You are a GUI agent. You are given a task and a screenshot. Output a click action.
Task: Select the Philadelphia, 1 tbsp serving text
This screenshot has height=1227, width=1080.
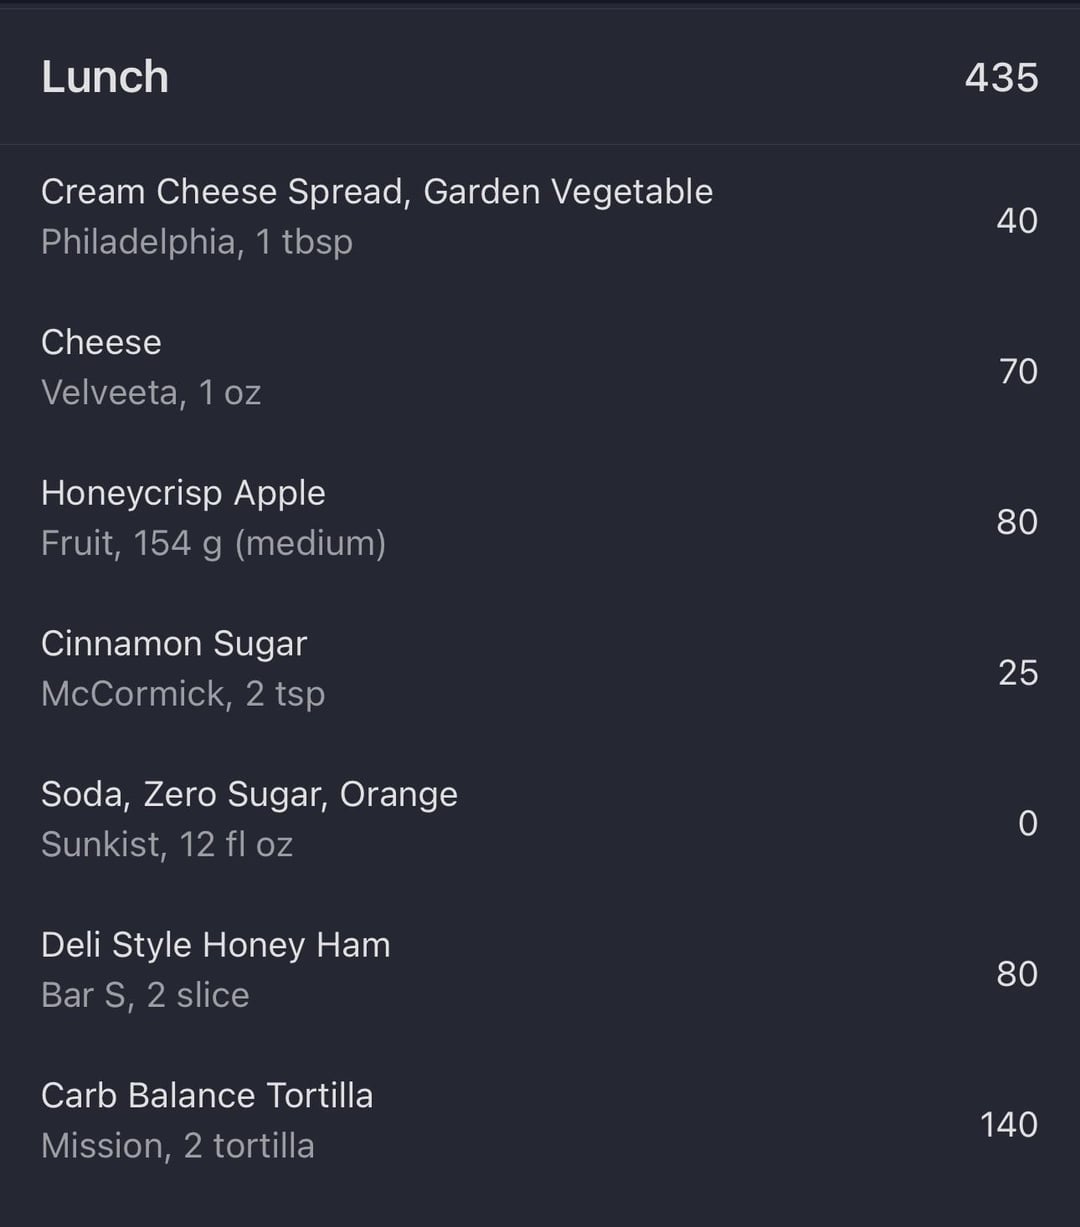coord(197,242)
